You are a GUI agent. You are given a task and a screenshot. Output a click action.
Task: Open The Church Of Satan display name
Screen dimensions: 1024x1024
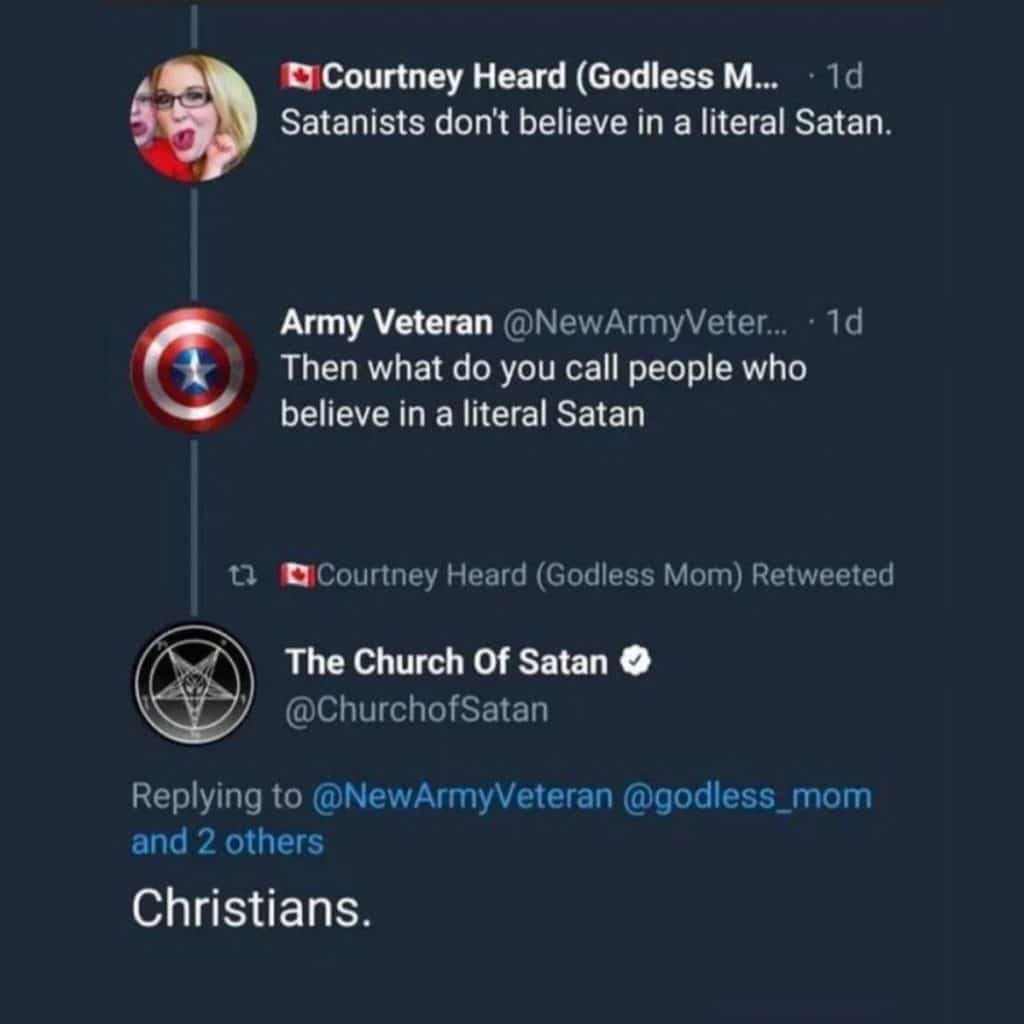click(447, 662)
